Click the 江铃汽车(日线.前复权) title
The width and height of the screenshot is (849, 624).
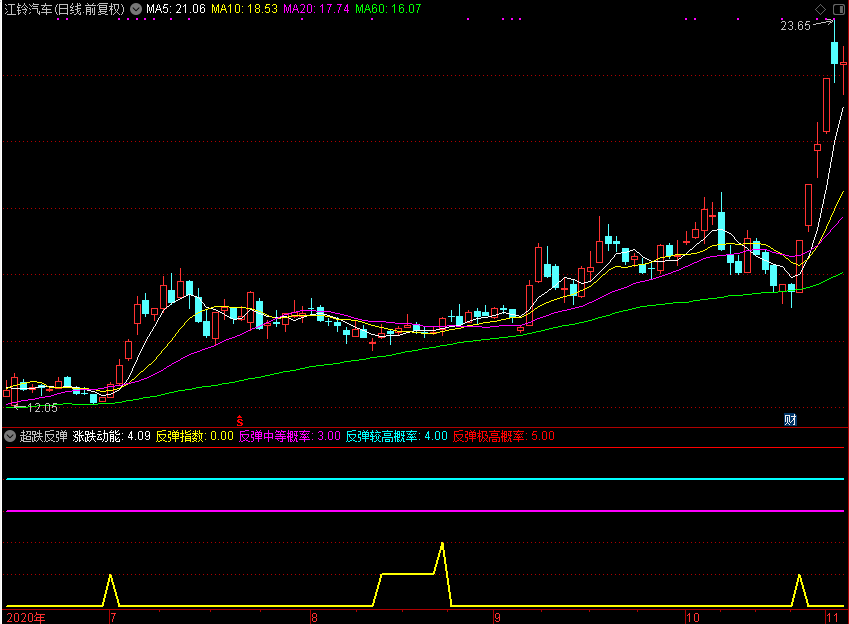coord(64,9)
